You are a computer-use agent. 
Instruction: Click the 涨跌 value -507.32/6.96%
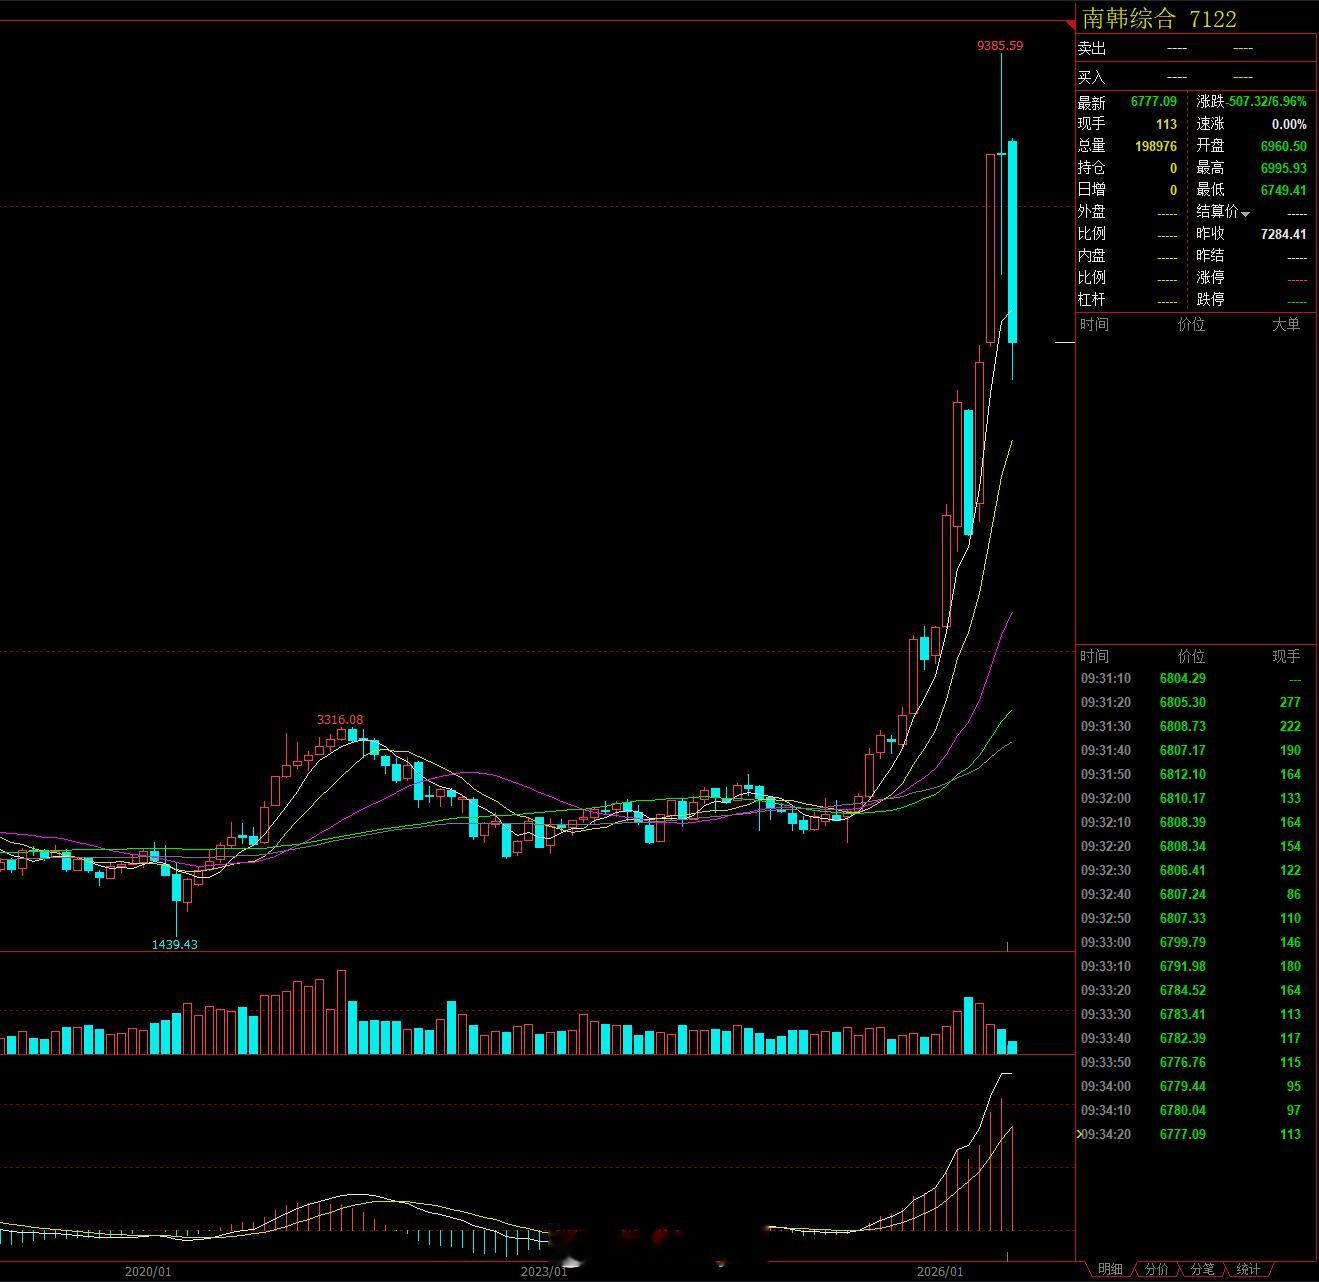pyautogui.click(x=1267, y=102)
